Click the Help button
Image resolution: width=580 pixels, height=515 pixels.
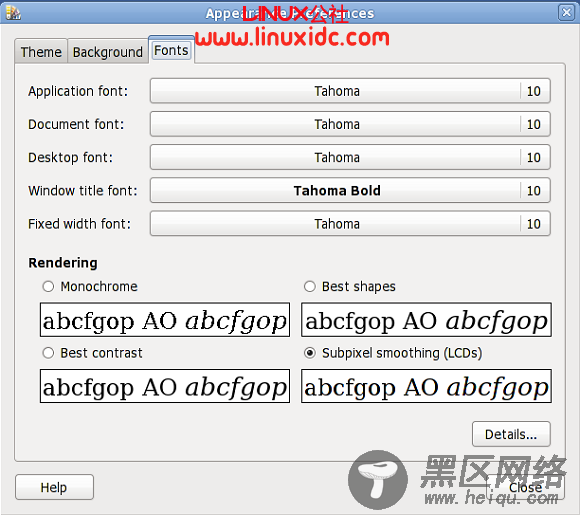tap(54, 487)
